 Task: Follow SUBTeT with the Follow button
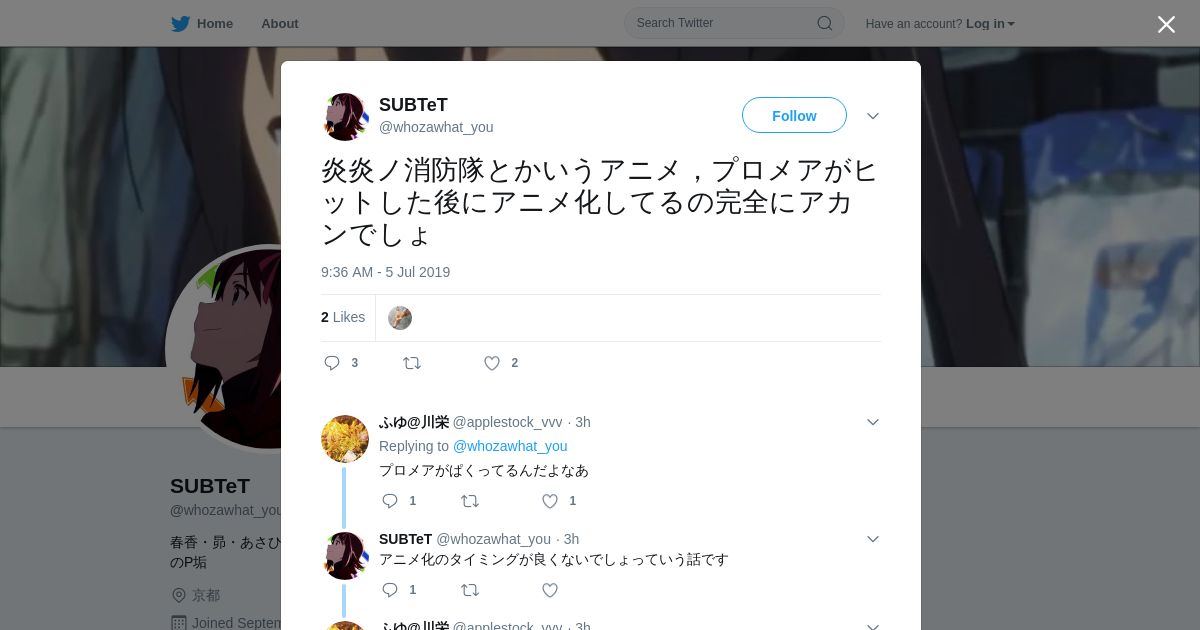(x=794, y=116)
